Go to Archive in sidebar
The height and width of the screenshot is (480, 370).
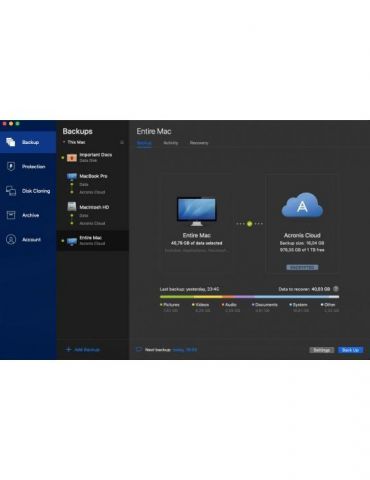point(28,215)
